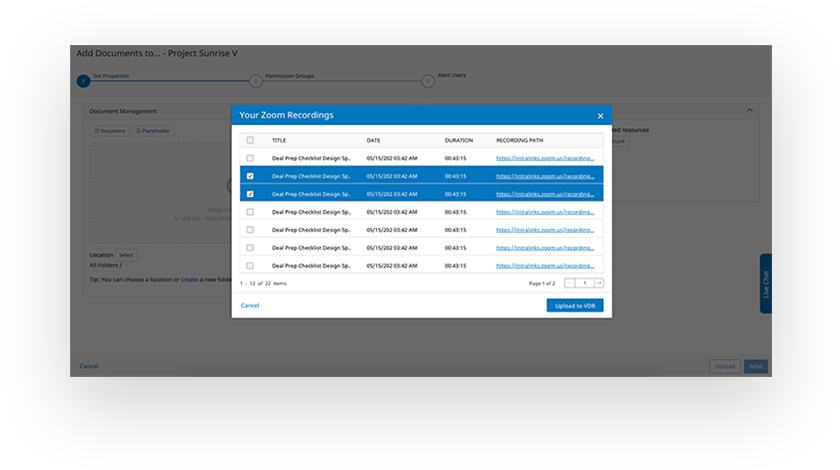The height and width of the screenshot is (470, 840).
Task: Select step 2 Permission Groups circle
Action: click(x=256, y=81)
